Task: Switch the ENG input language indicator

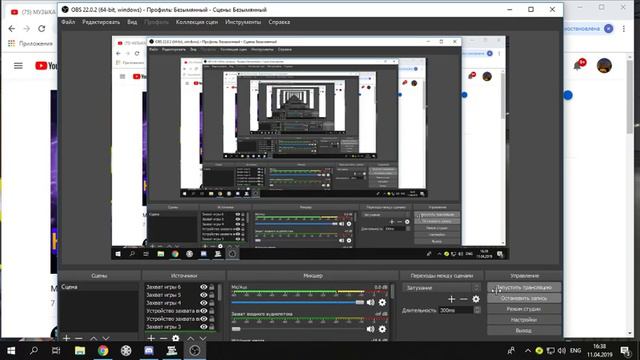Action: [576, 351]
